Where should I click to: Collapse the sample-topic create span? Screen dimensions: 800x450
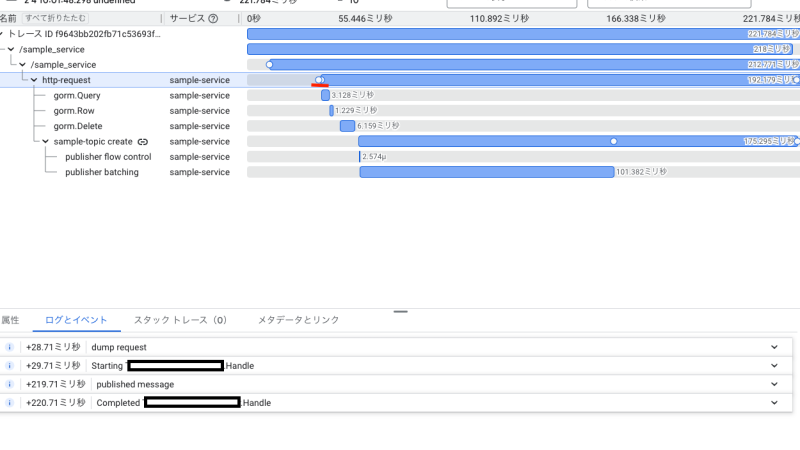tap(45, 141)
